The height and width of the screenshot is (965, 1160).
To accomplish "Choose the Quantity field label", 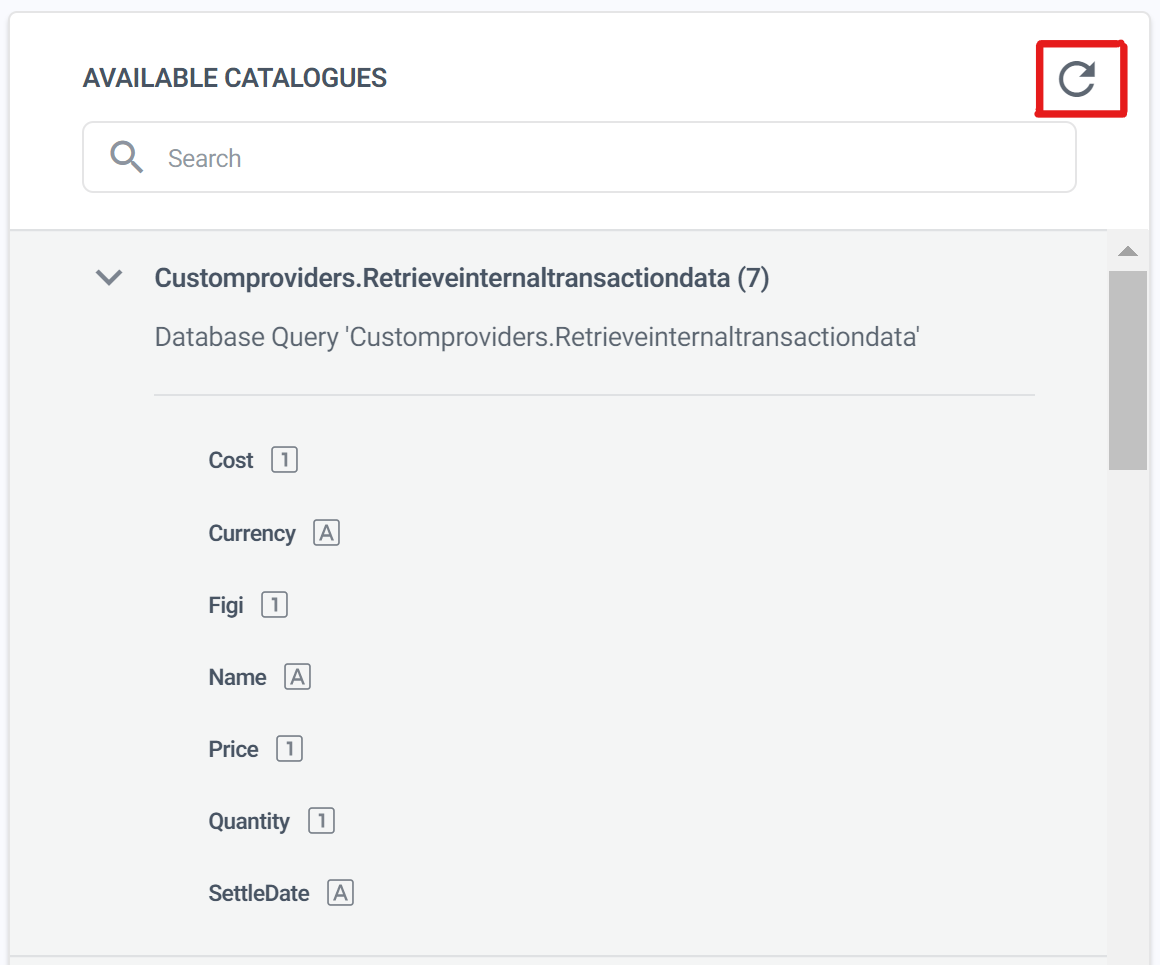I will coord(249,821).
